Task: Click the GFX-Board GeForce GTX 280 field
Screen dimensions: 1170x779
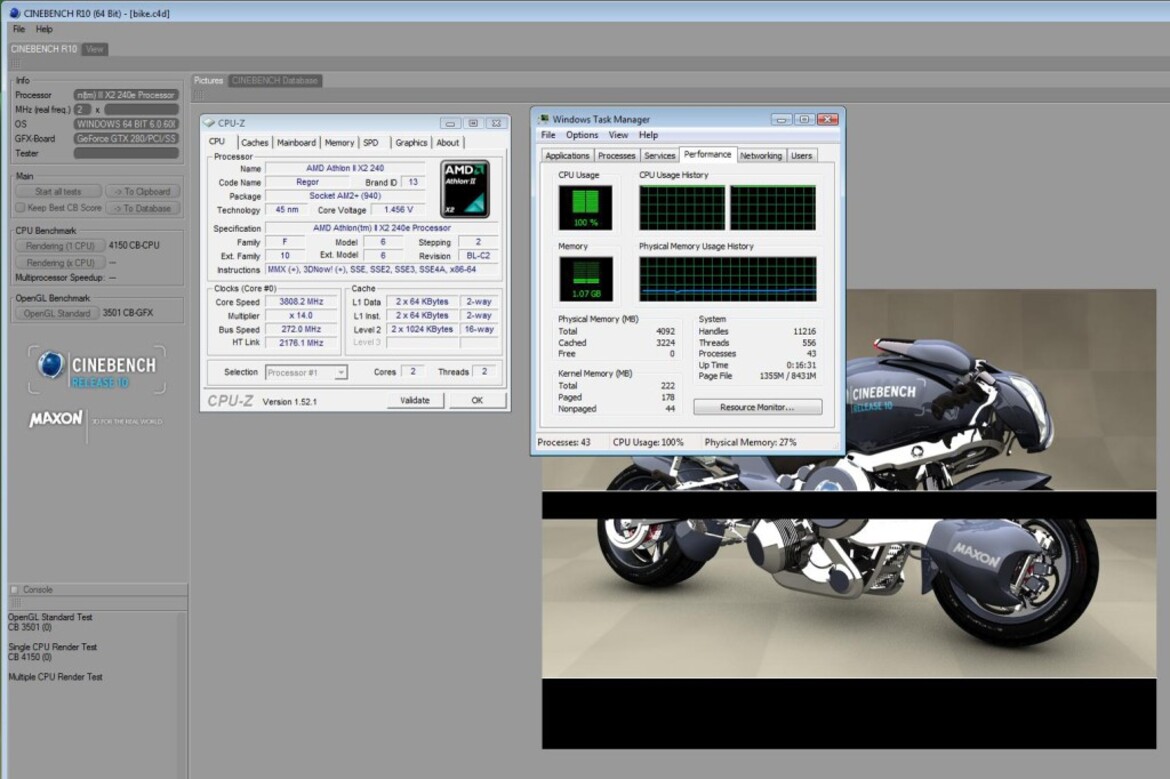Action: pyautogui.click(x=126, y=138)
